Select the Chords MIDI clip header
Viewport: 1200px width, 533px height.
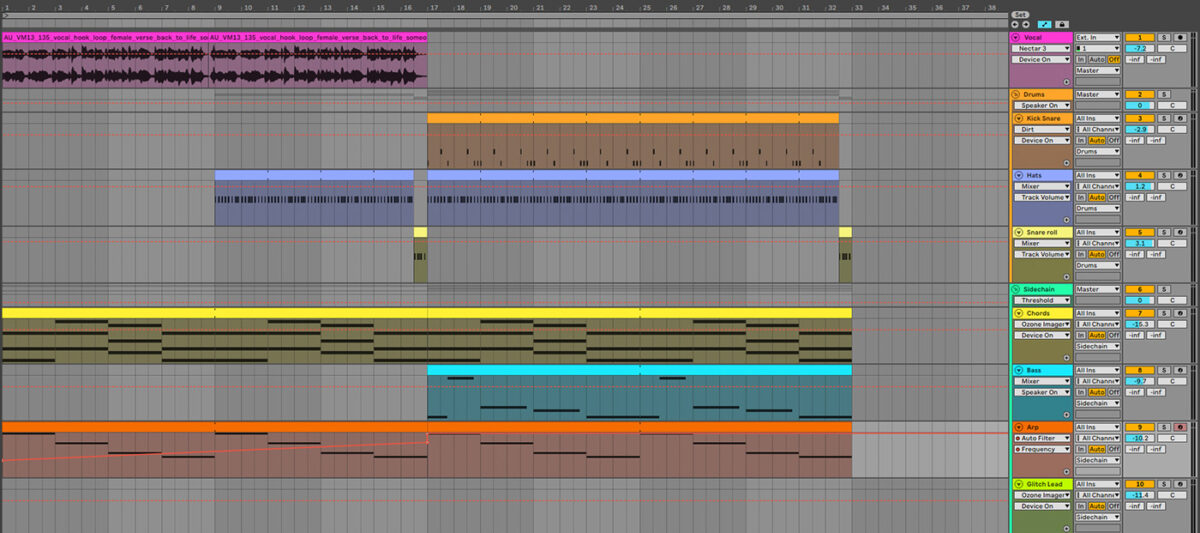coord(427,313)
